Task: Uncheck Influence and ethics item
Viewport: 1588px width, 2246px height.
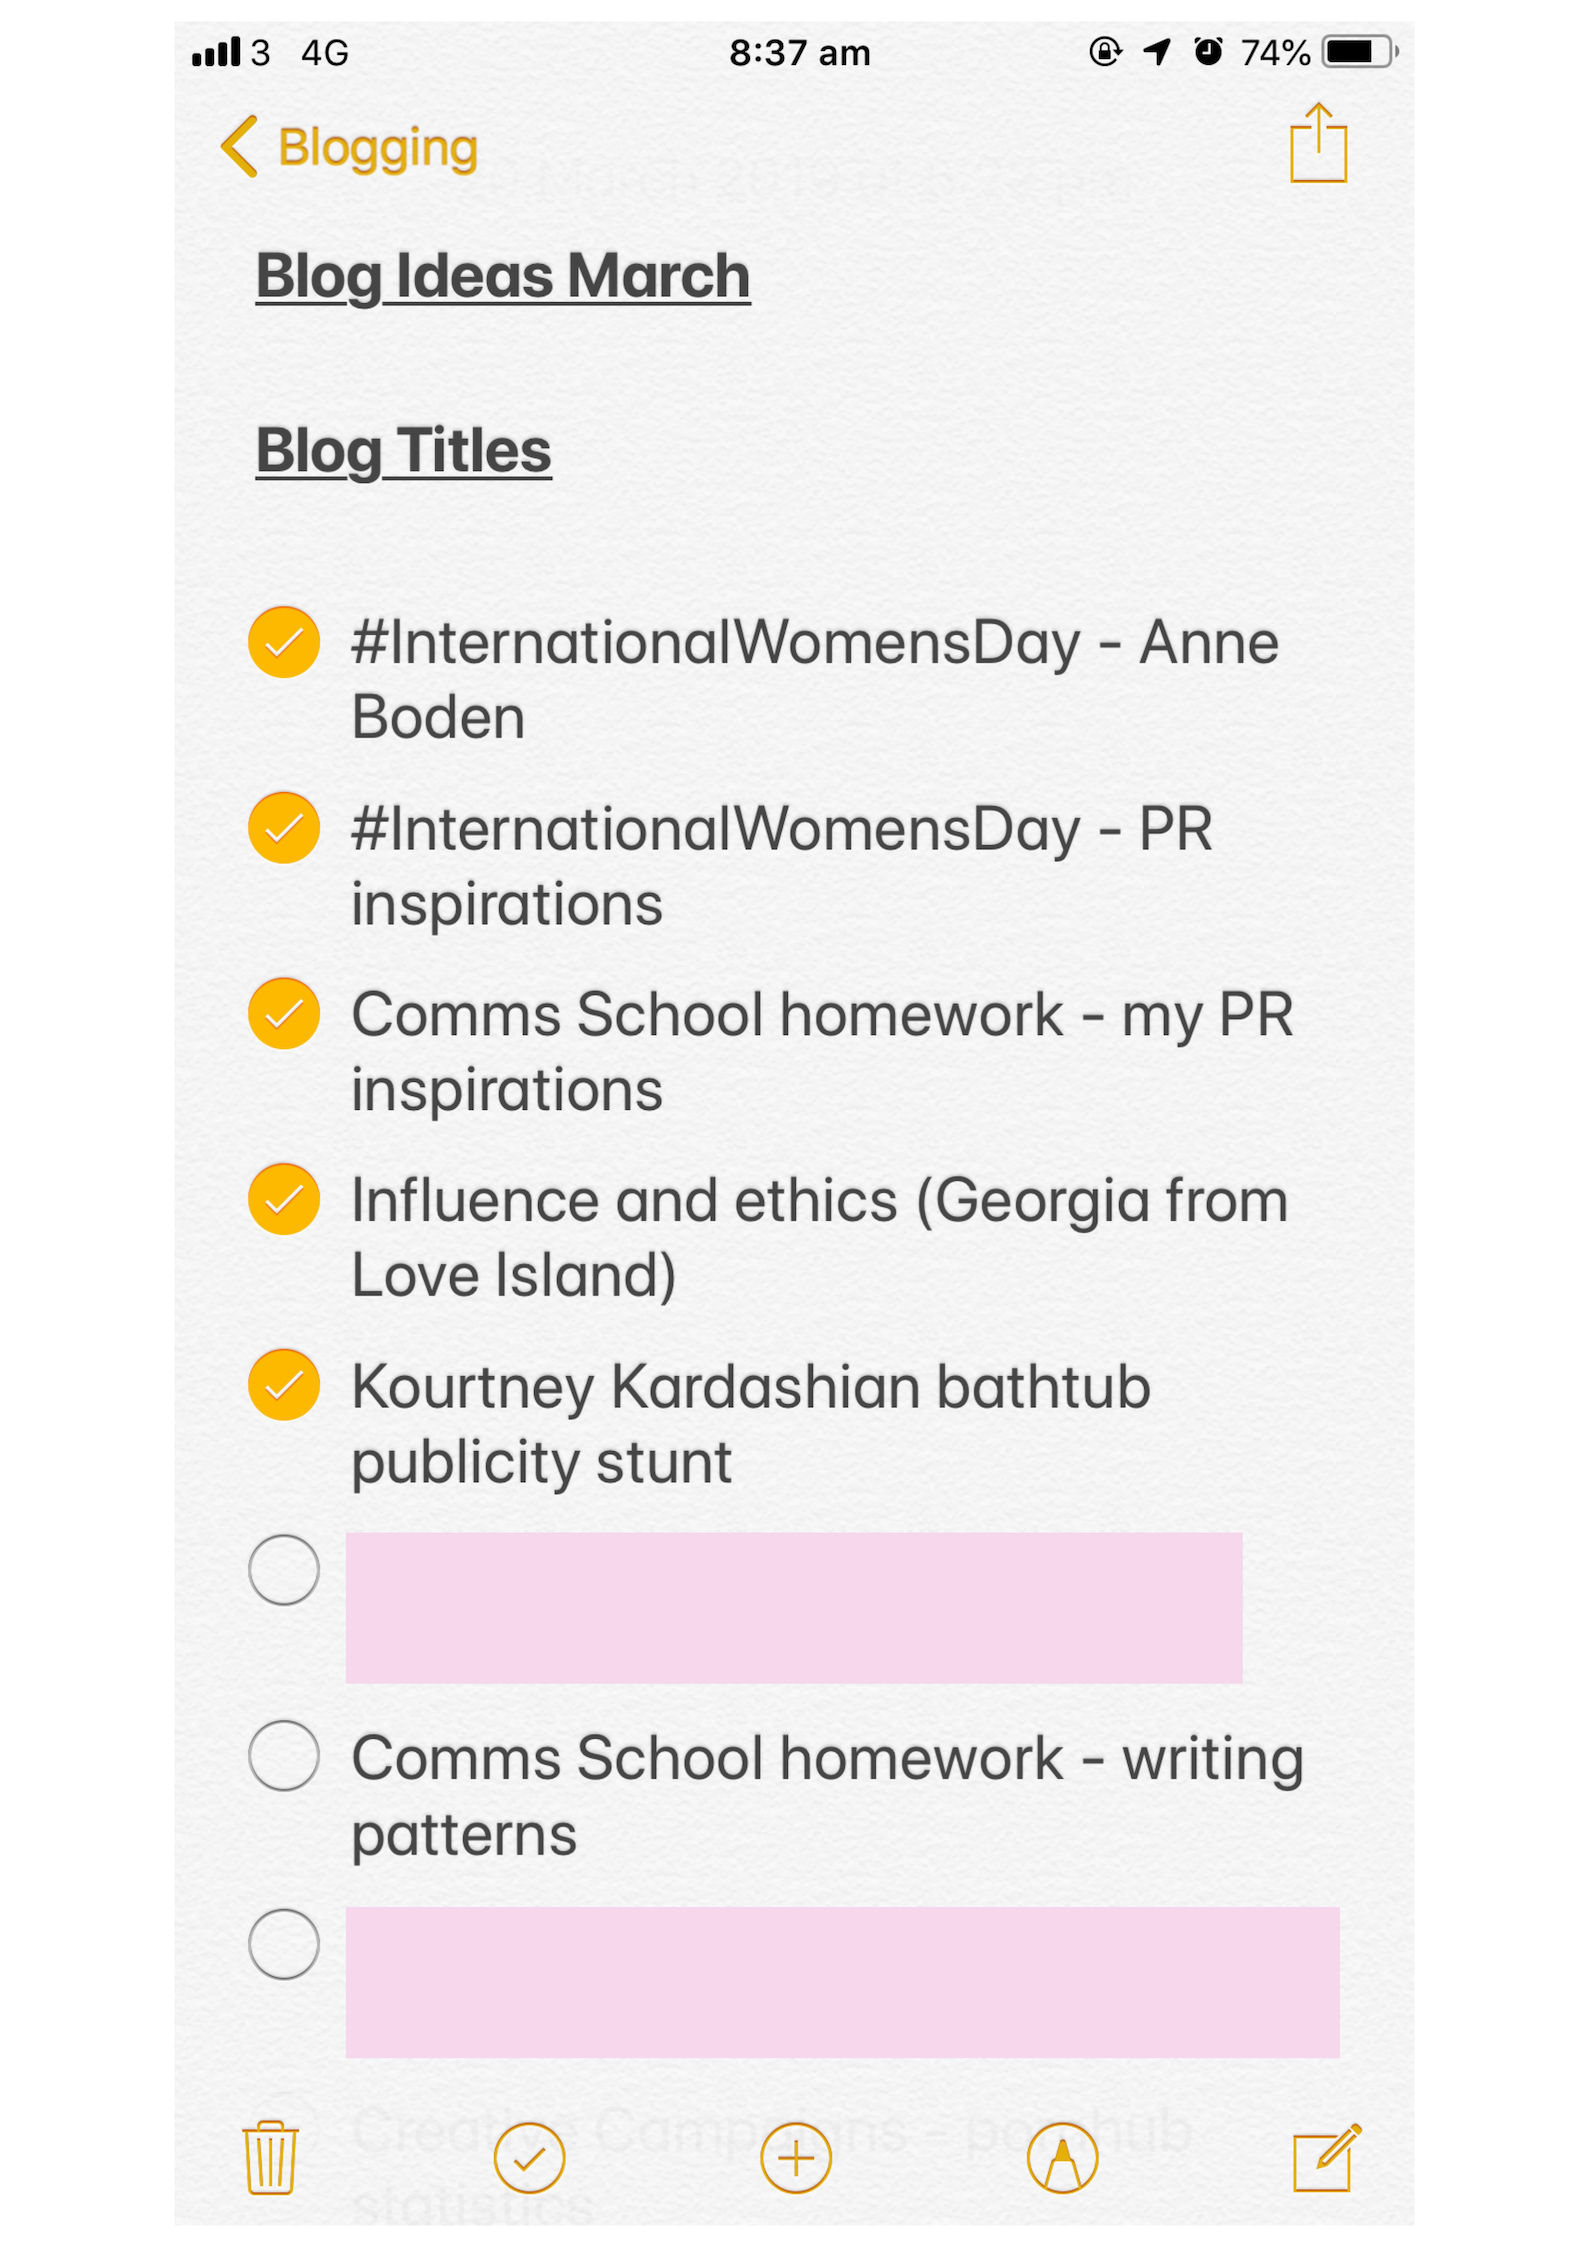Action: 284,1198
